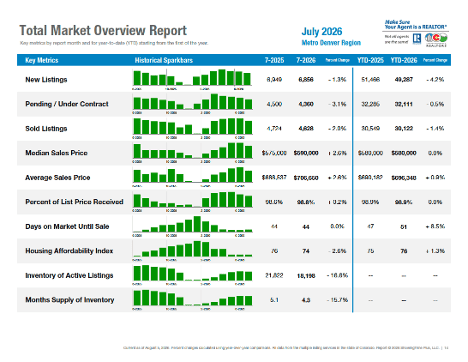
Task: Select the Housing Affordability Index sparkbar chart
Action: pyautogui.click(x=192, y=250)
